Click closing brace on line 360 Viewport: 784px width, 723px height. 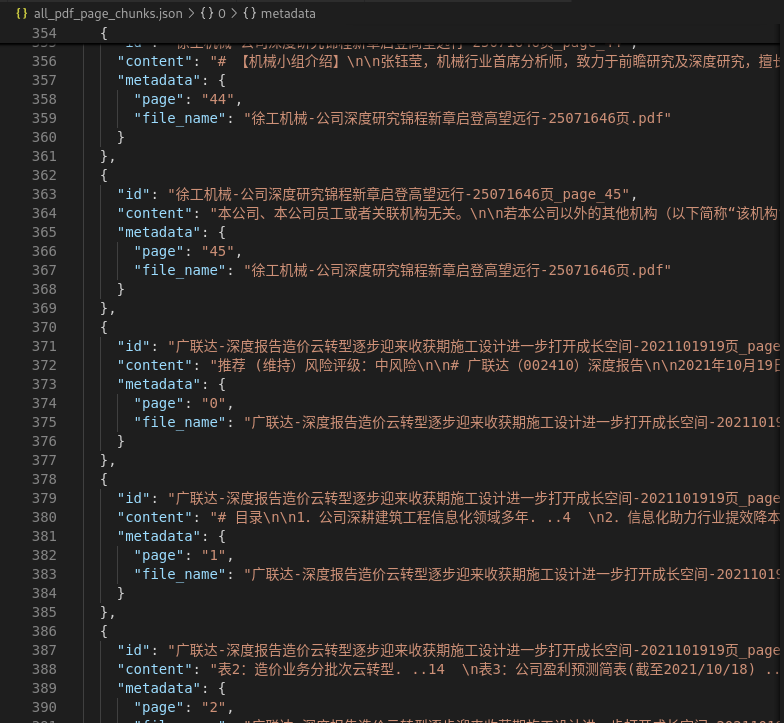[120, 138]
